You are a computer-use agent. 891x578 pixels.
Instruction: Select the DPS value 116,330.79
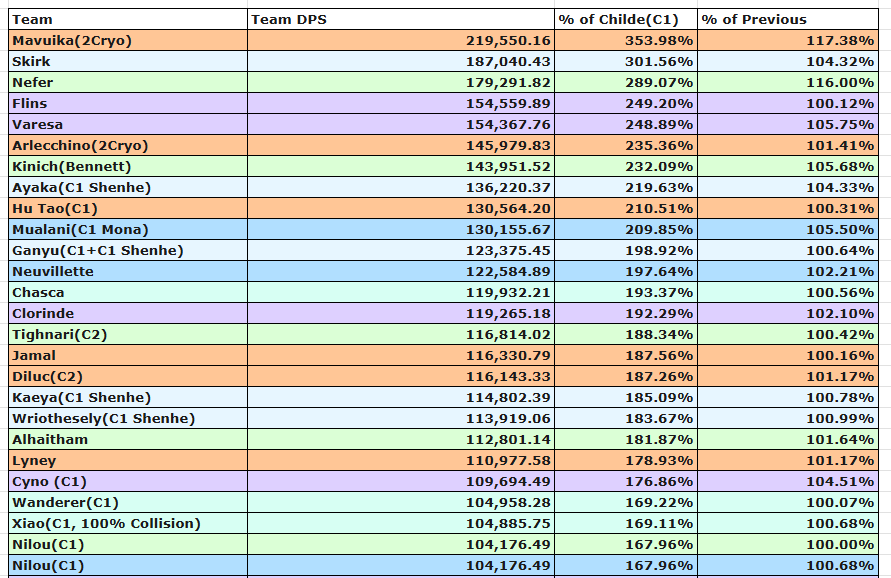point(401,356)
